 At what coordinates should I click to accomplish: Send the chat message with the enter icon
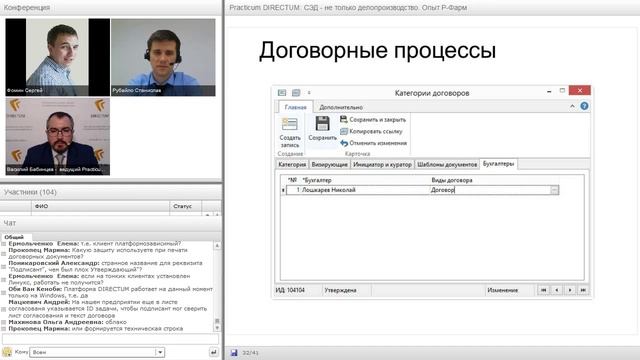pyautogui.click(x=213, y=352)
